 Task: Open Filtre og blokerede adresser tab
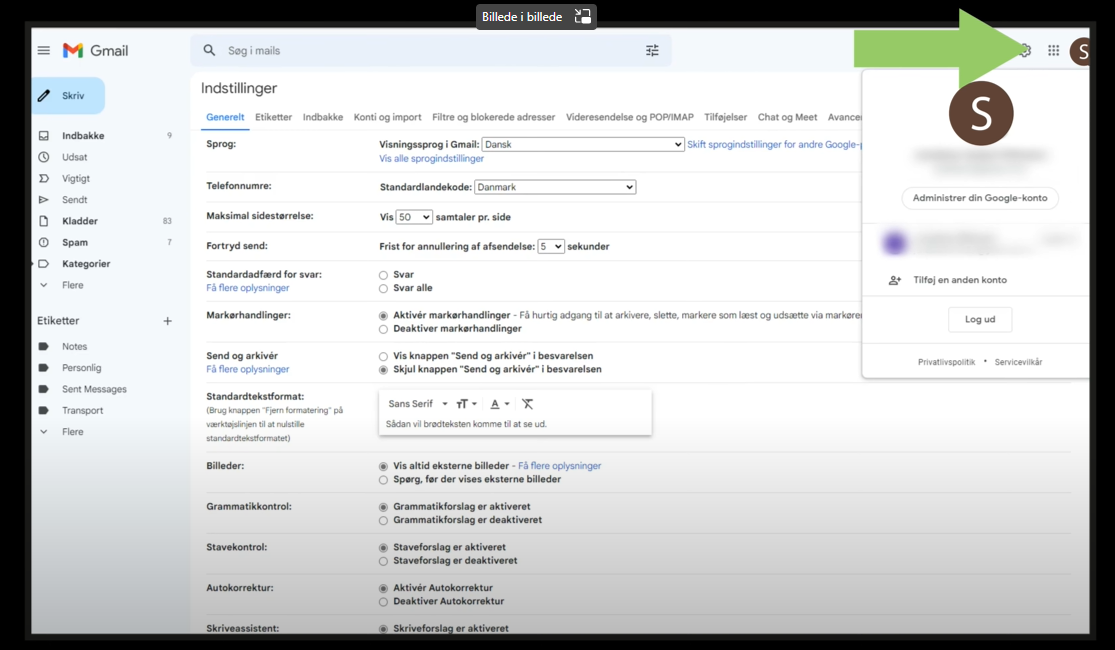click(x=494, y=117)
